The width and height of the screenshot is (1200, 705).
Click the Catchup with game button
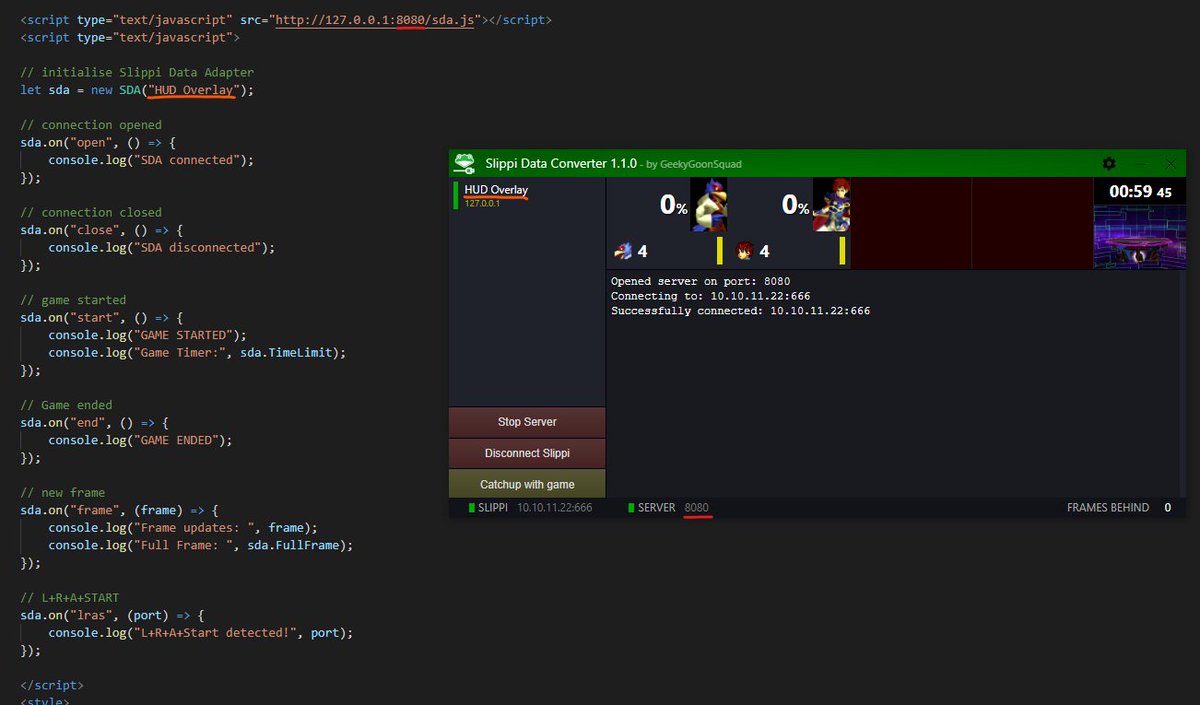point(527,484)
